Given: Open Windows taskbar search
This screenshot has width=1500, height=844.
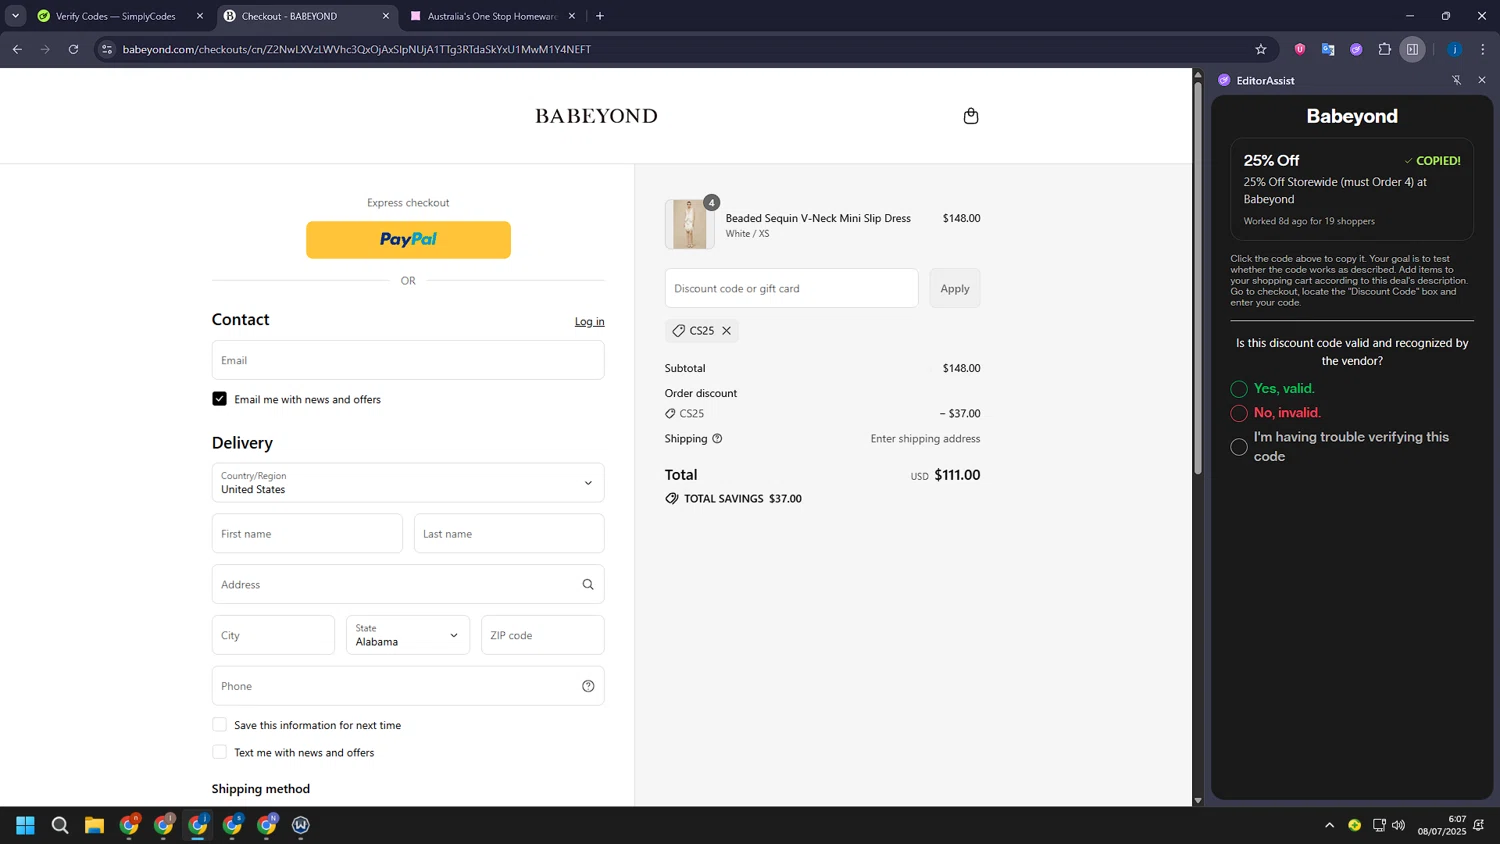Looking at the screenshot, I should coord(60,825).
